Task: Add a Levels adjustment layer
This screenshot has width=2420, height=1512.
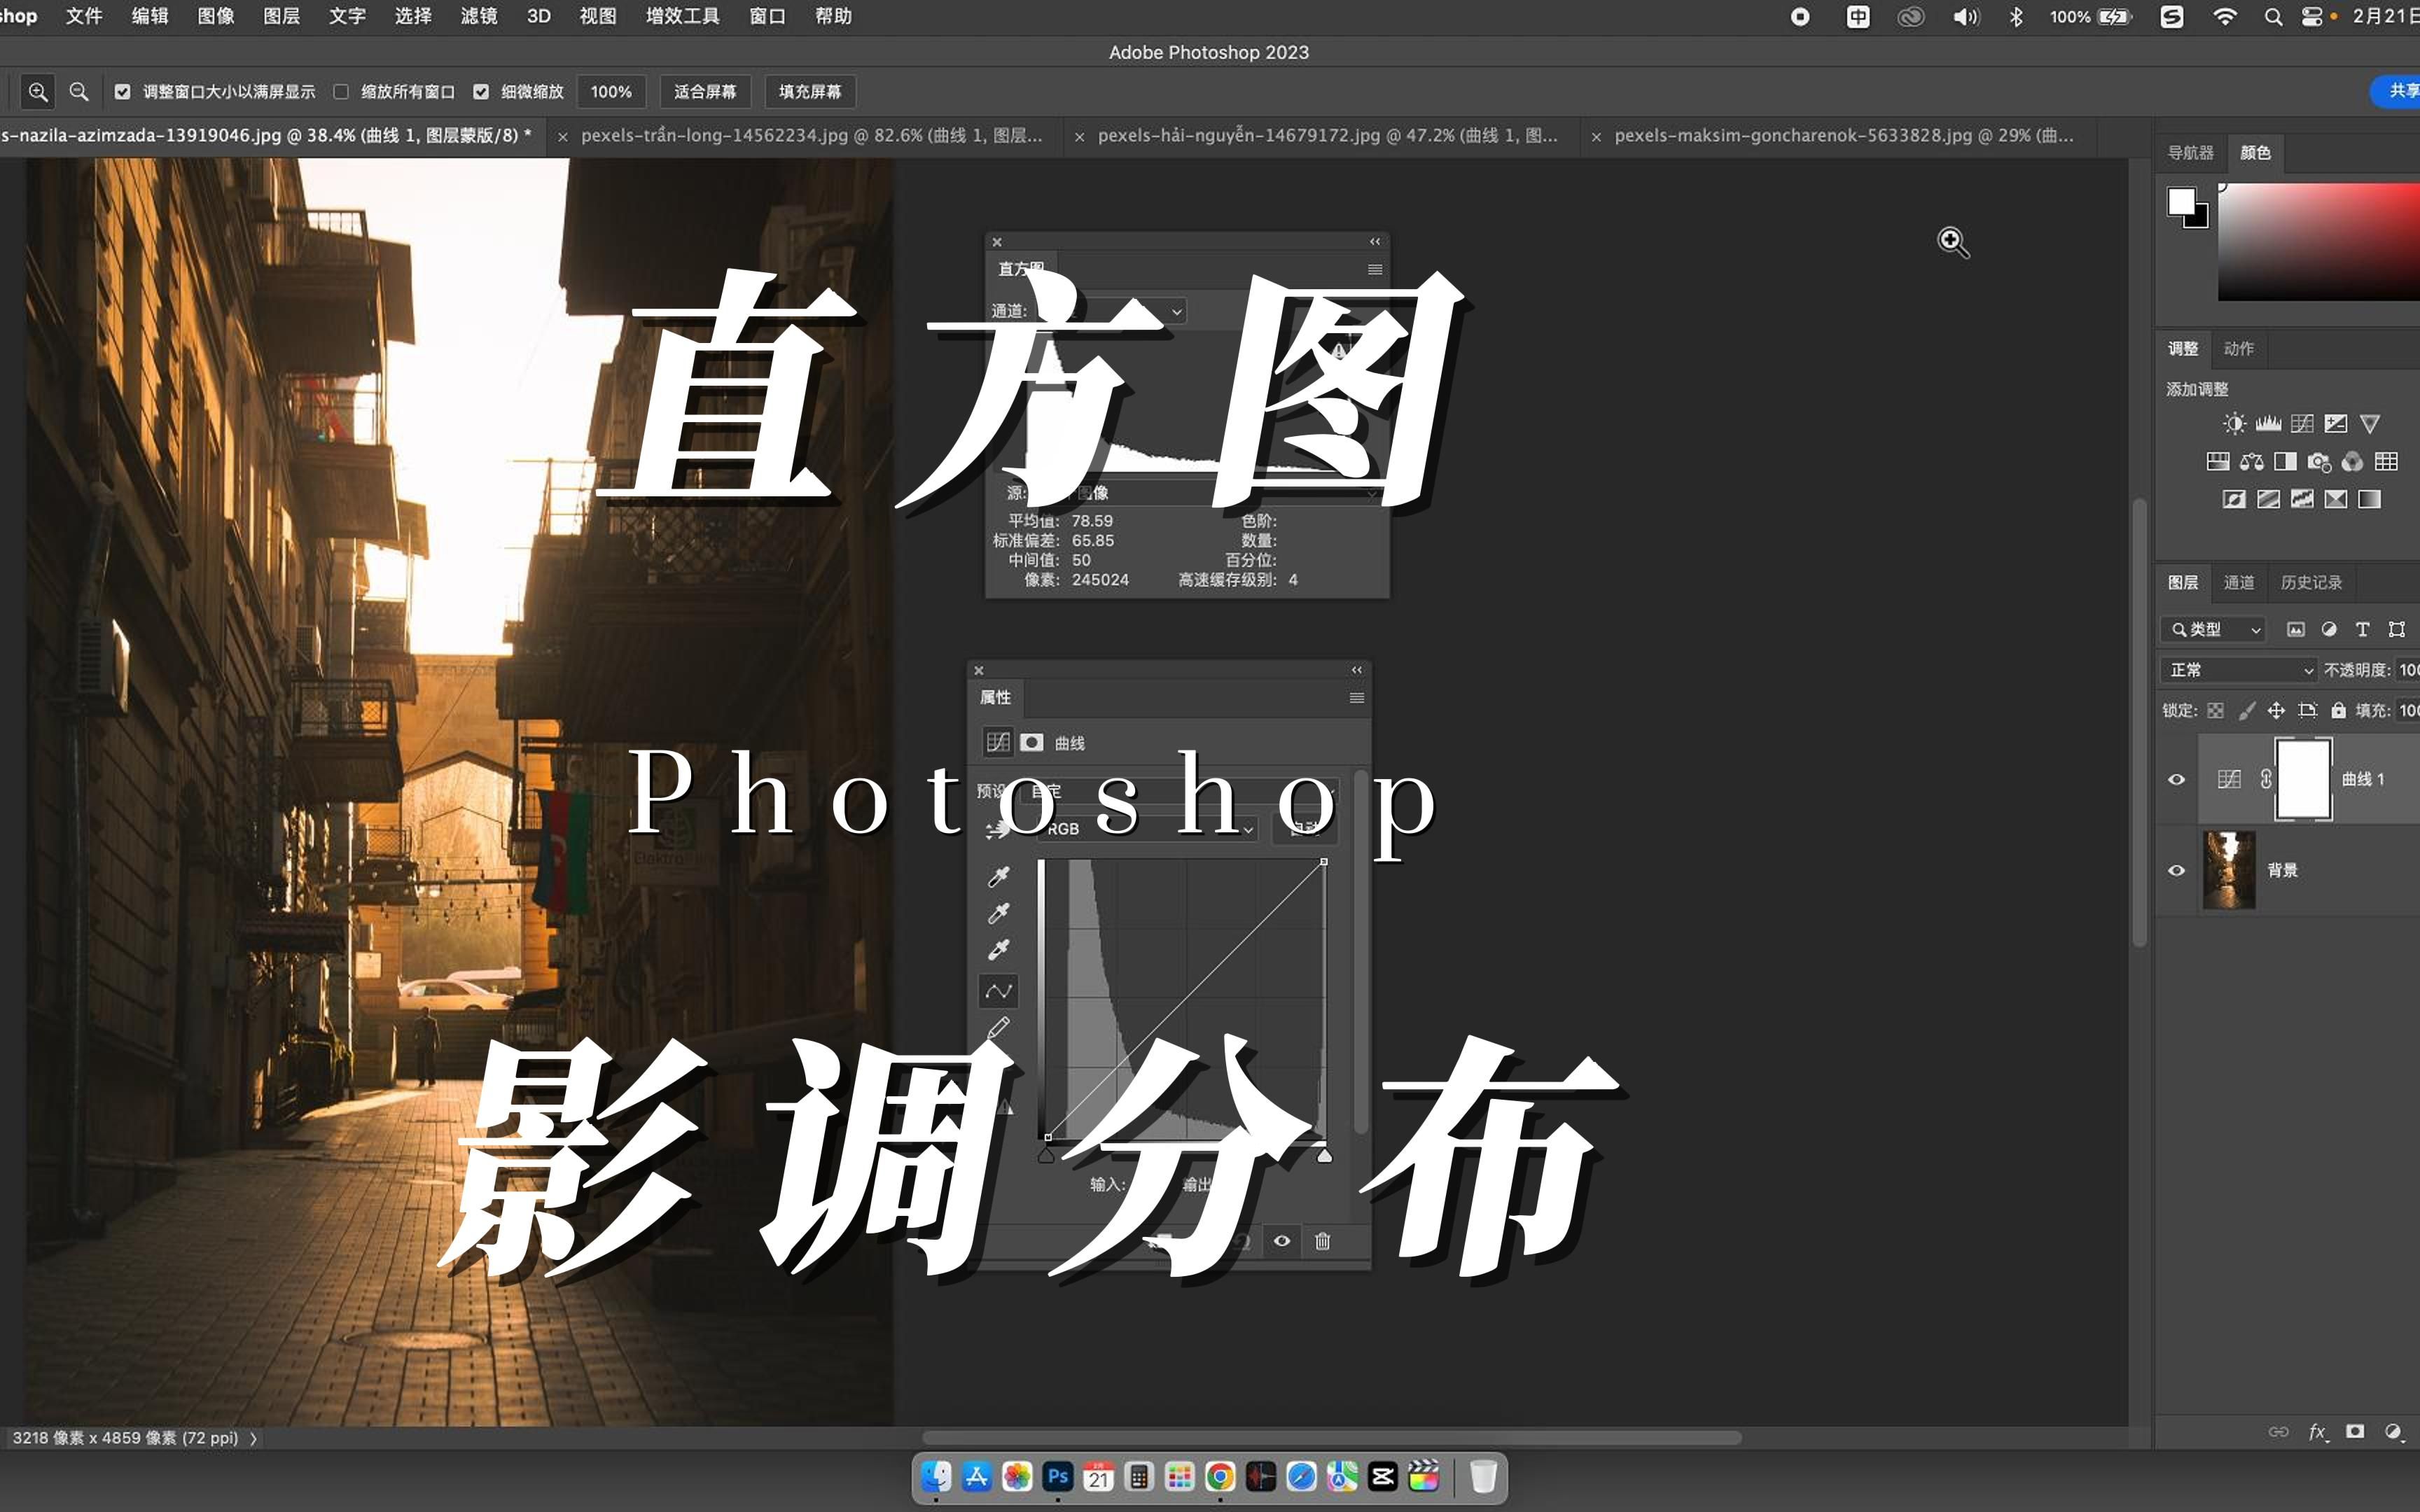Action: [x=2268, y=424]
